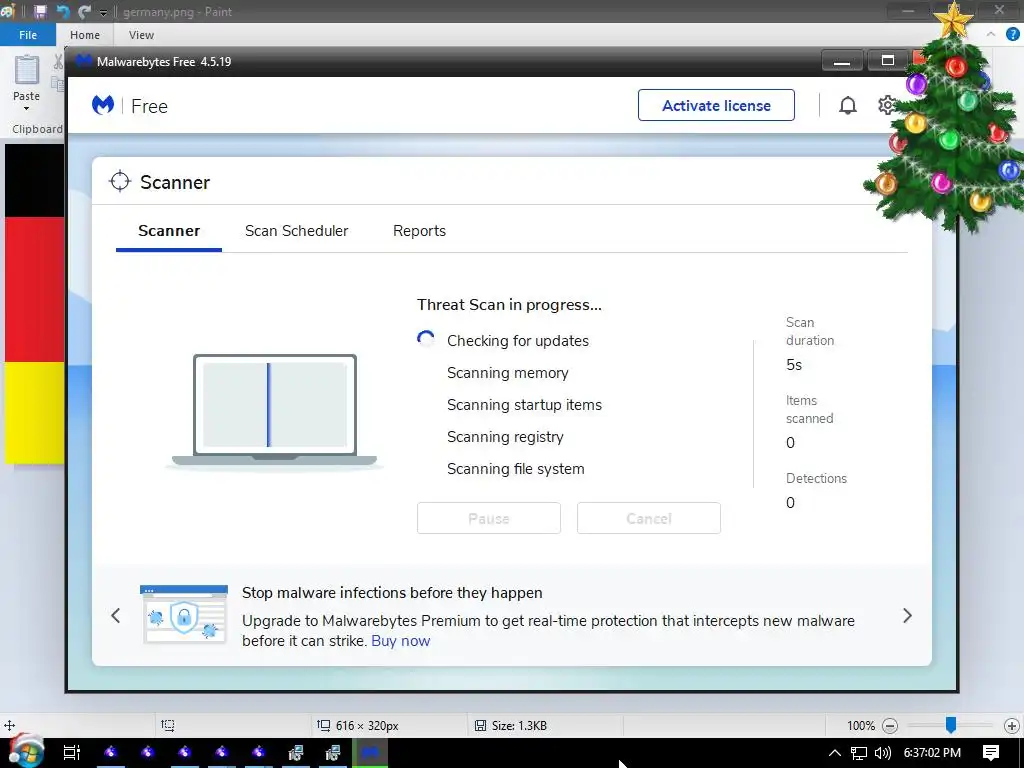Show the previous promo with the left arrow

[x=116, y=615]
